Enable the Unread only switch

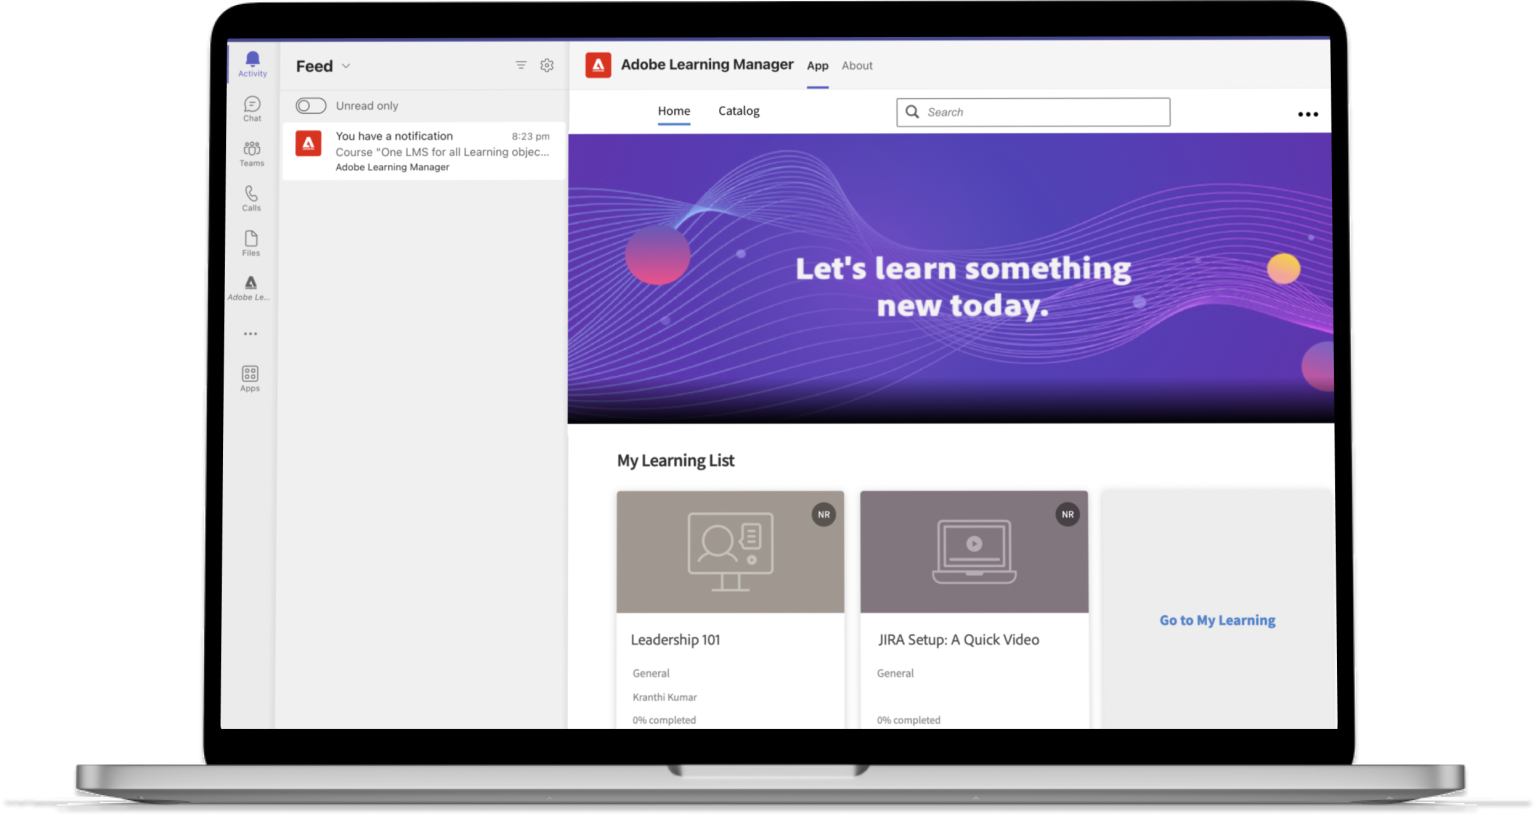[x=310, y=105]
